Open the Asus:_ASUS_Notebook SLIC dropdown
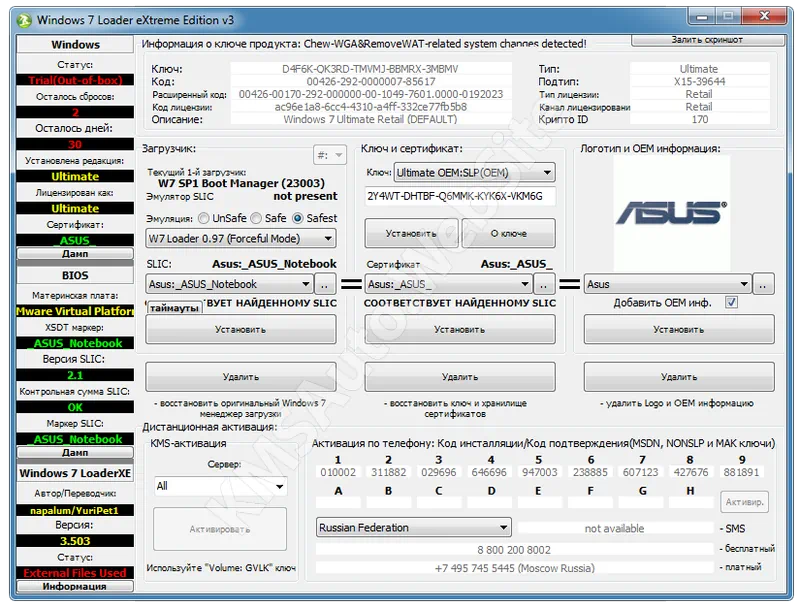800x609 pixels. (230, 284)
